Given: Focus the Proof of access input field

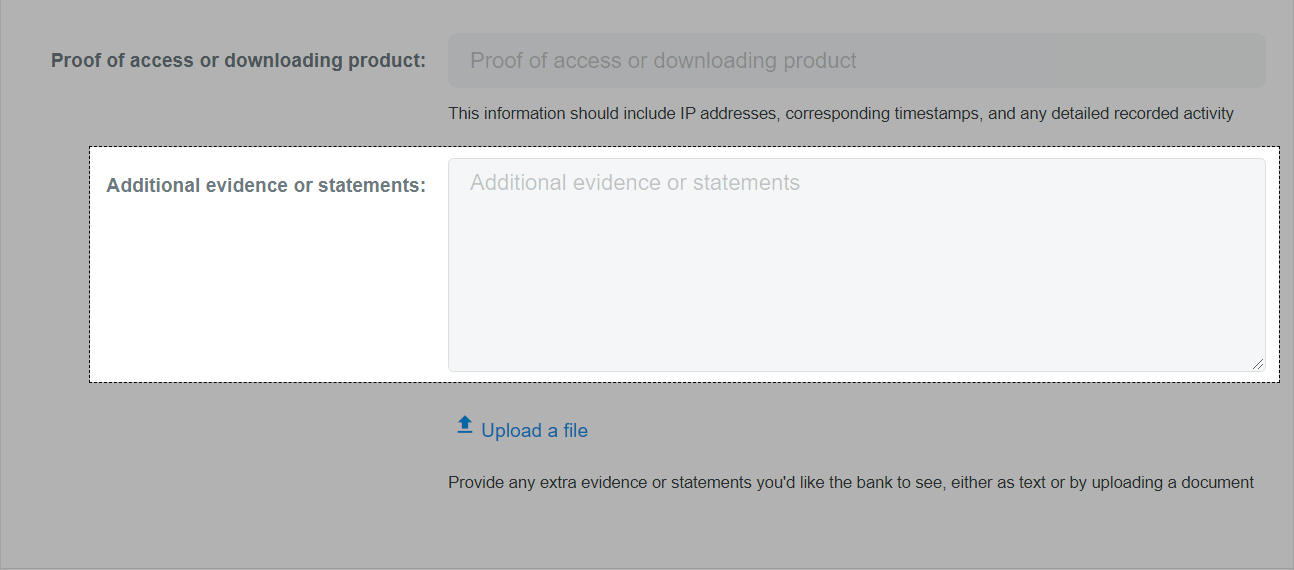Looking at the screenshot, I should click(857, 61).
